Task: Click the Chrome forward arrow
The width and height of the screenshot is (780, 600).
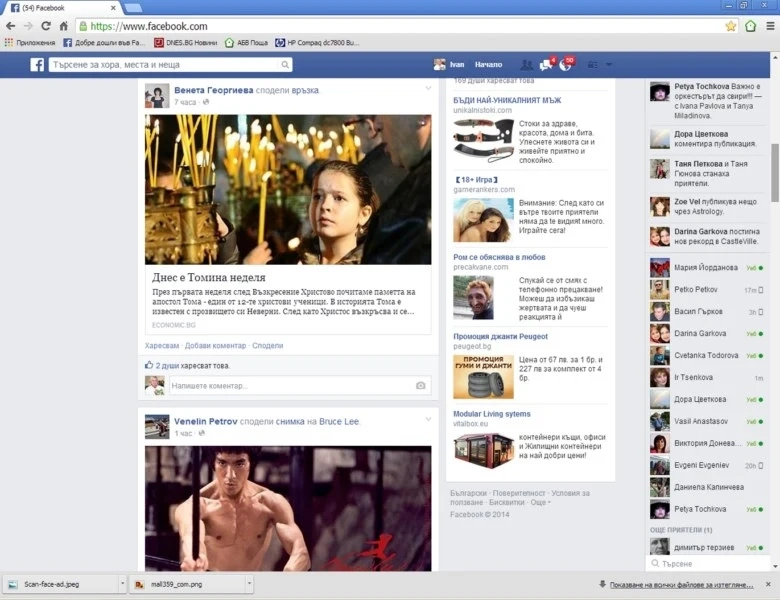Action: pyautogui.click(x=28, y=26)
